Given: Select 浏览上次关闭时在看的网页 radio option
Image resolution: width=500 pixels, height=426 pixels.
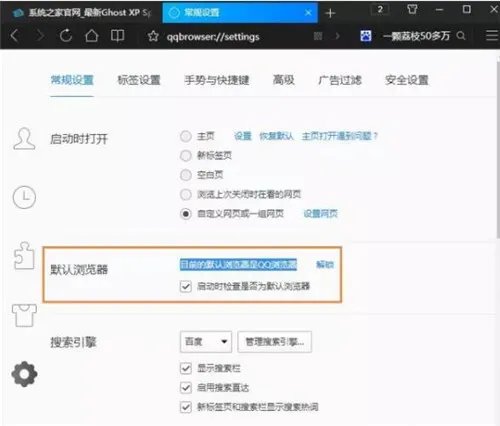Looking at the screenshot, I should (186, 194).
